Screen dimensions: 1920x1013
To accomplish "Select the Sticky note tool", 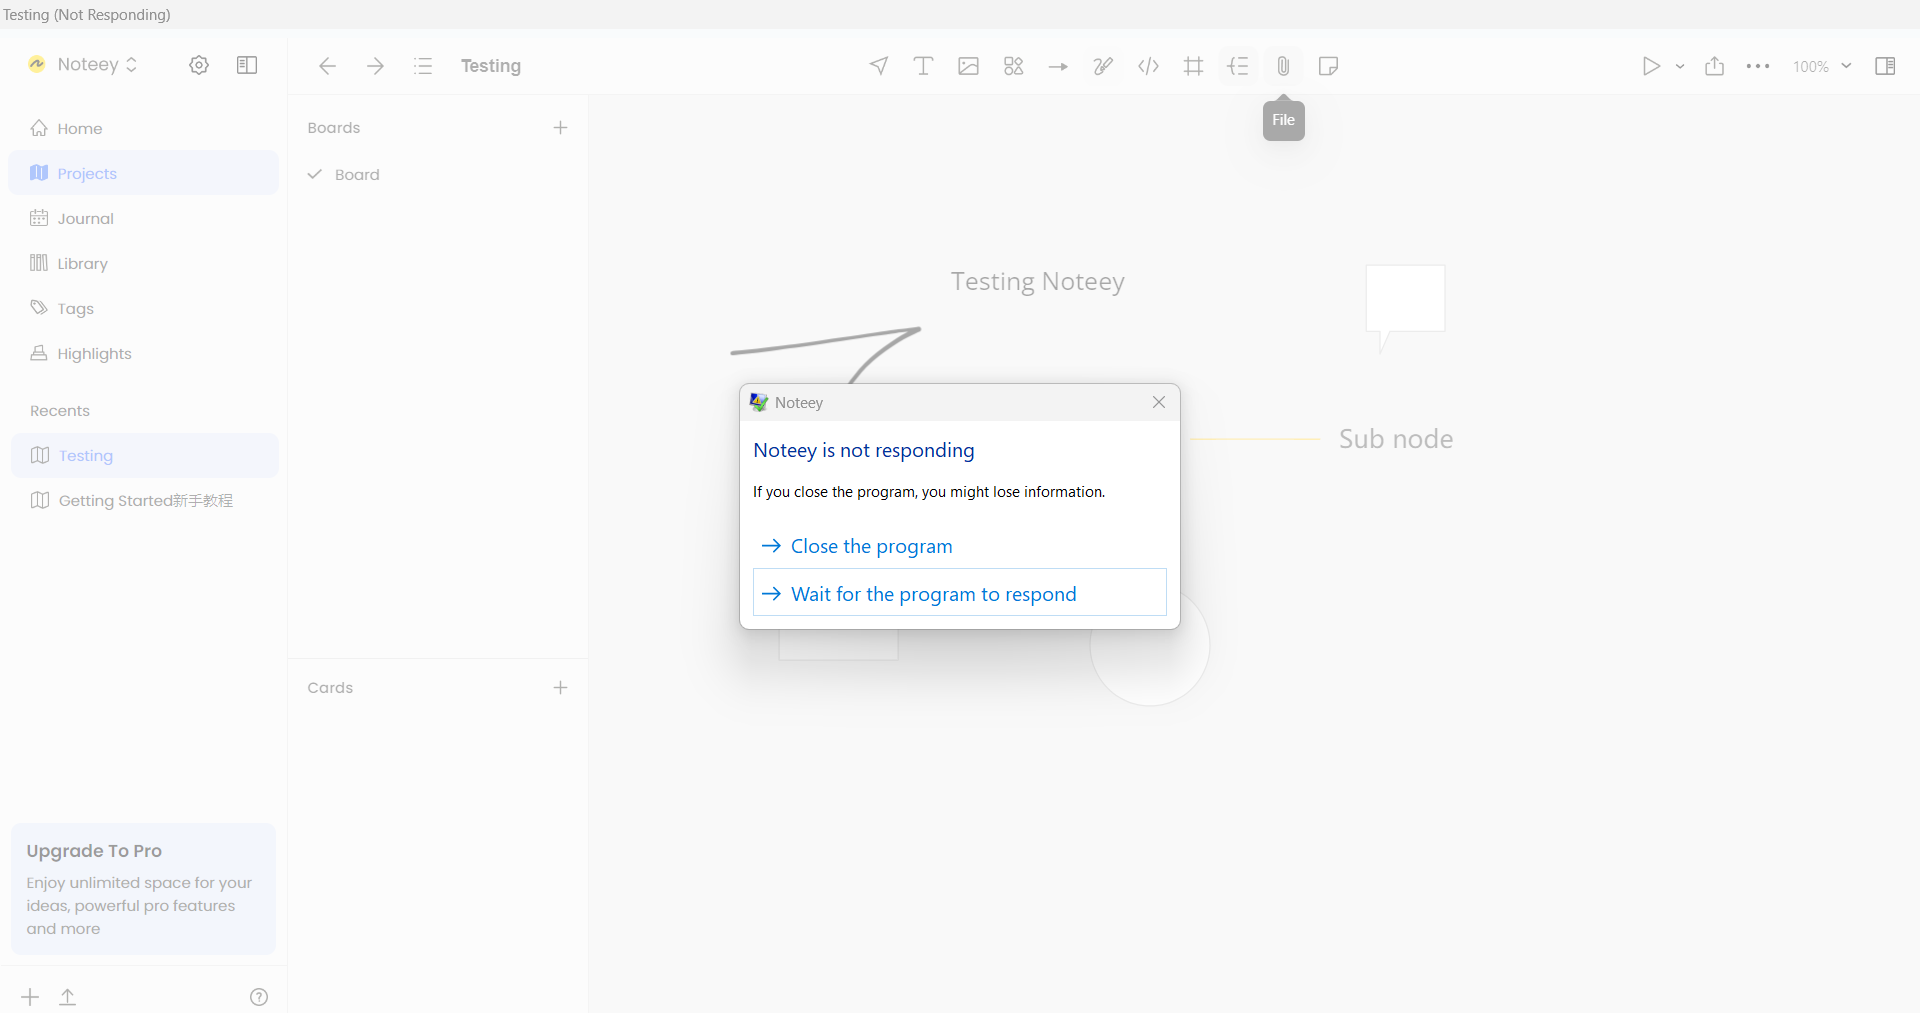I will 1328,66.
